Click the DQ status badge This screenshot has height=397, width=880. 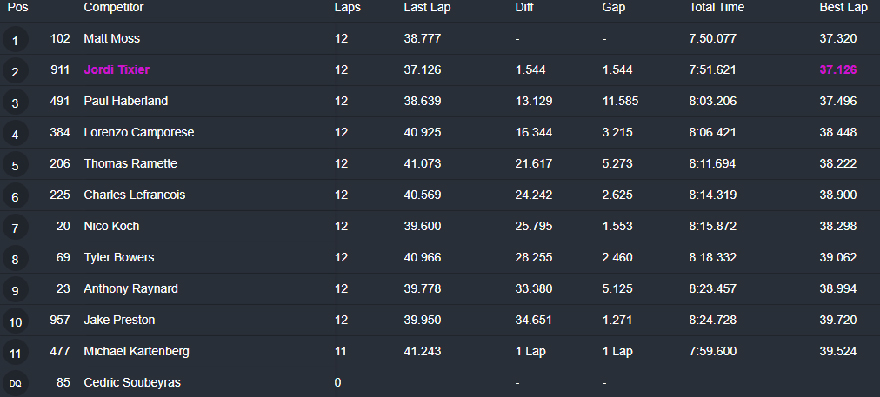pos(15,384)
